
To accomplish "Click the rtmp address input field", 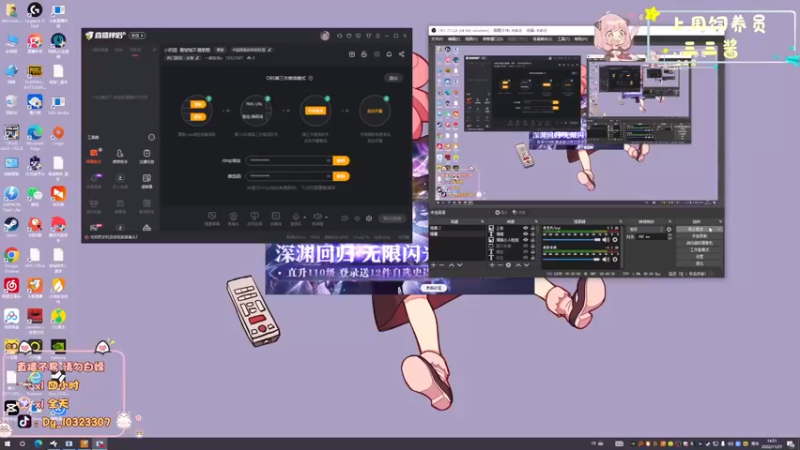I will click(289, 160).
